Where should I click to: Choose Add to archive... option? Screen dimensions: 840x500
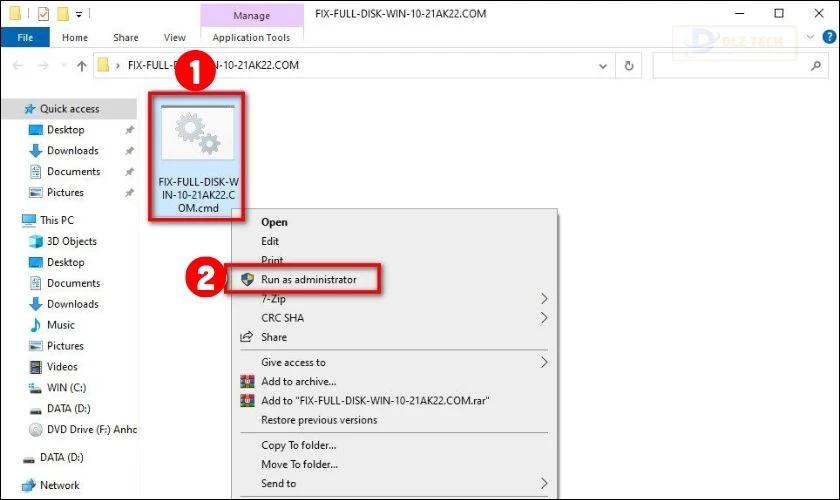click(298, 382)
